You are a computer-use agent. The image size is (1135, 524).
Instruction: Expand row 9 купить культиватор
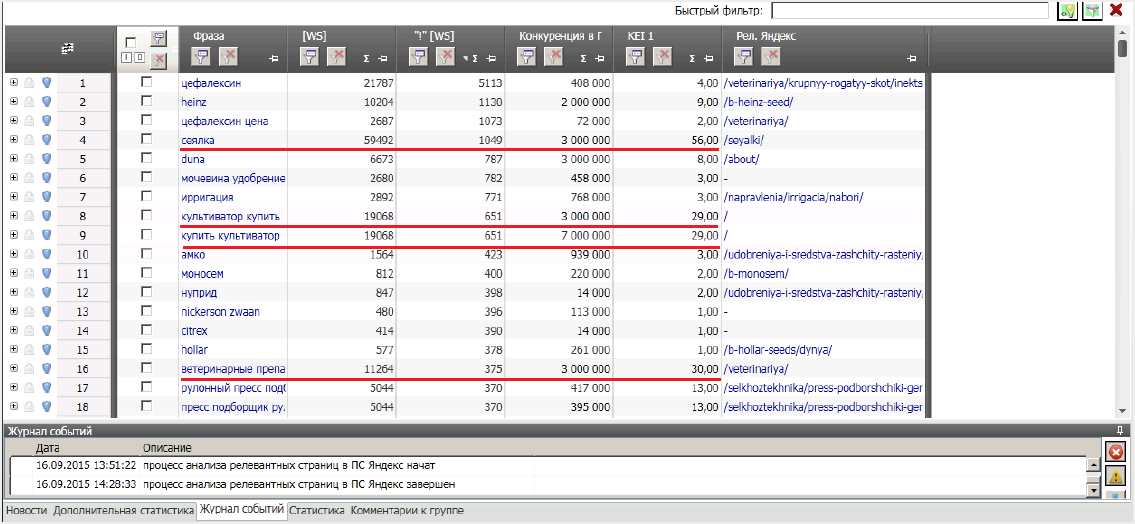[x=13, y=235]
